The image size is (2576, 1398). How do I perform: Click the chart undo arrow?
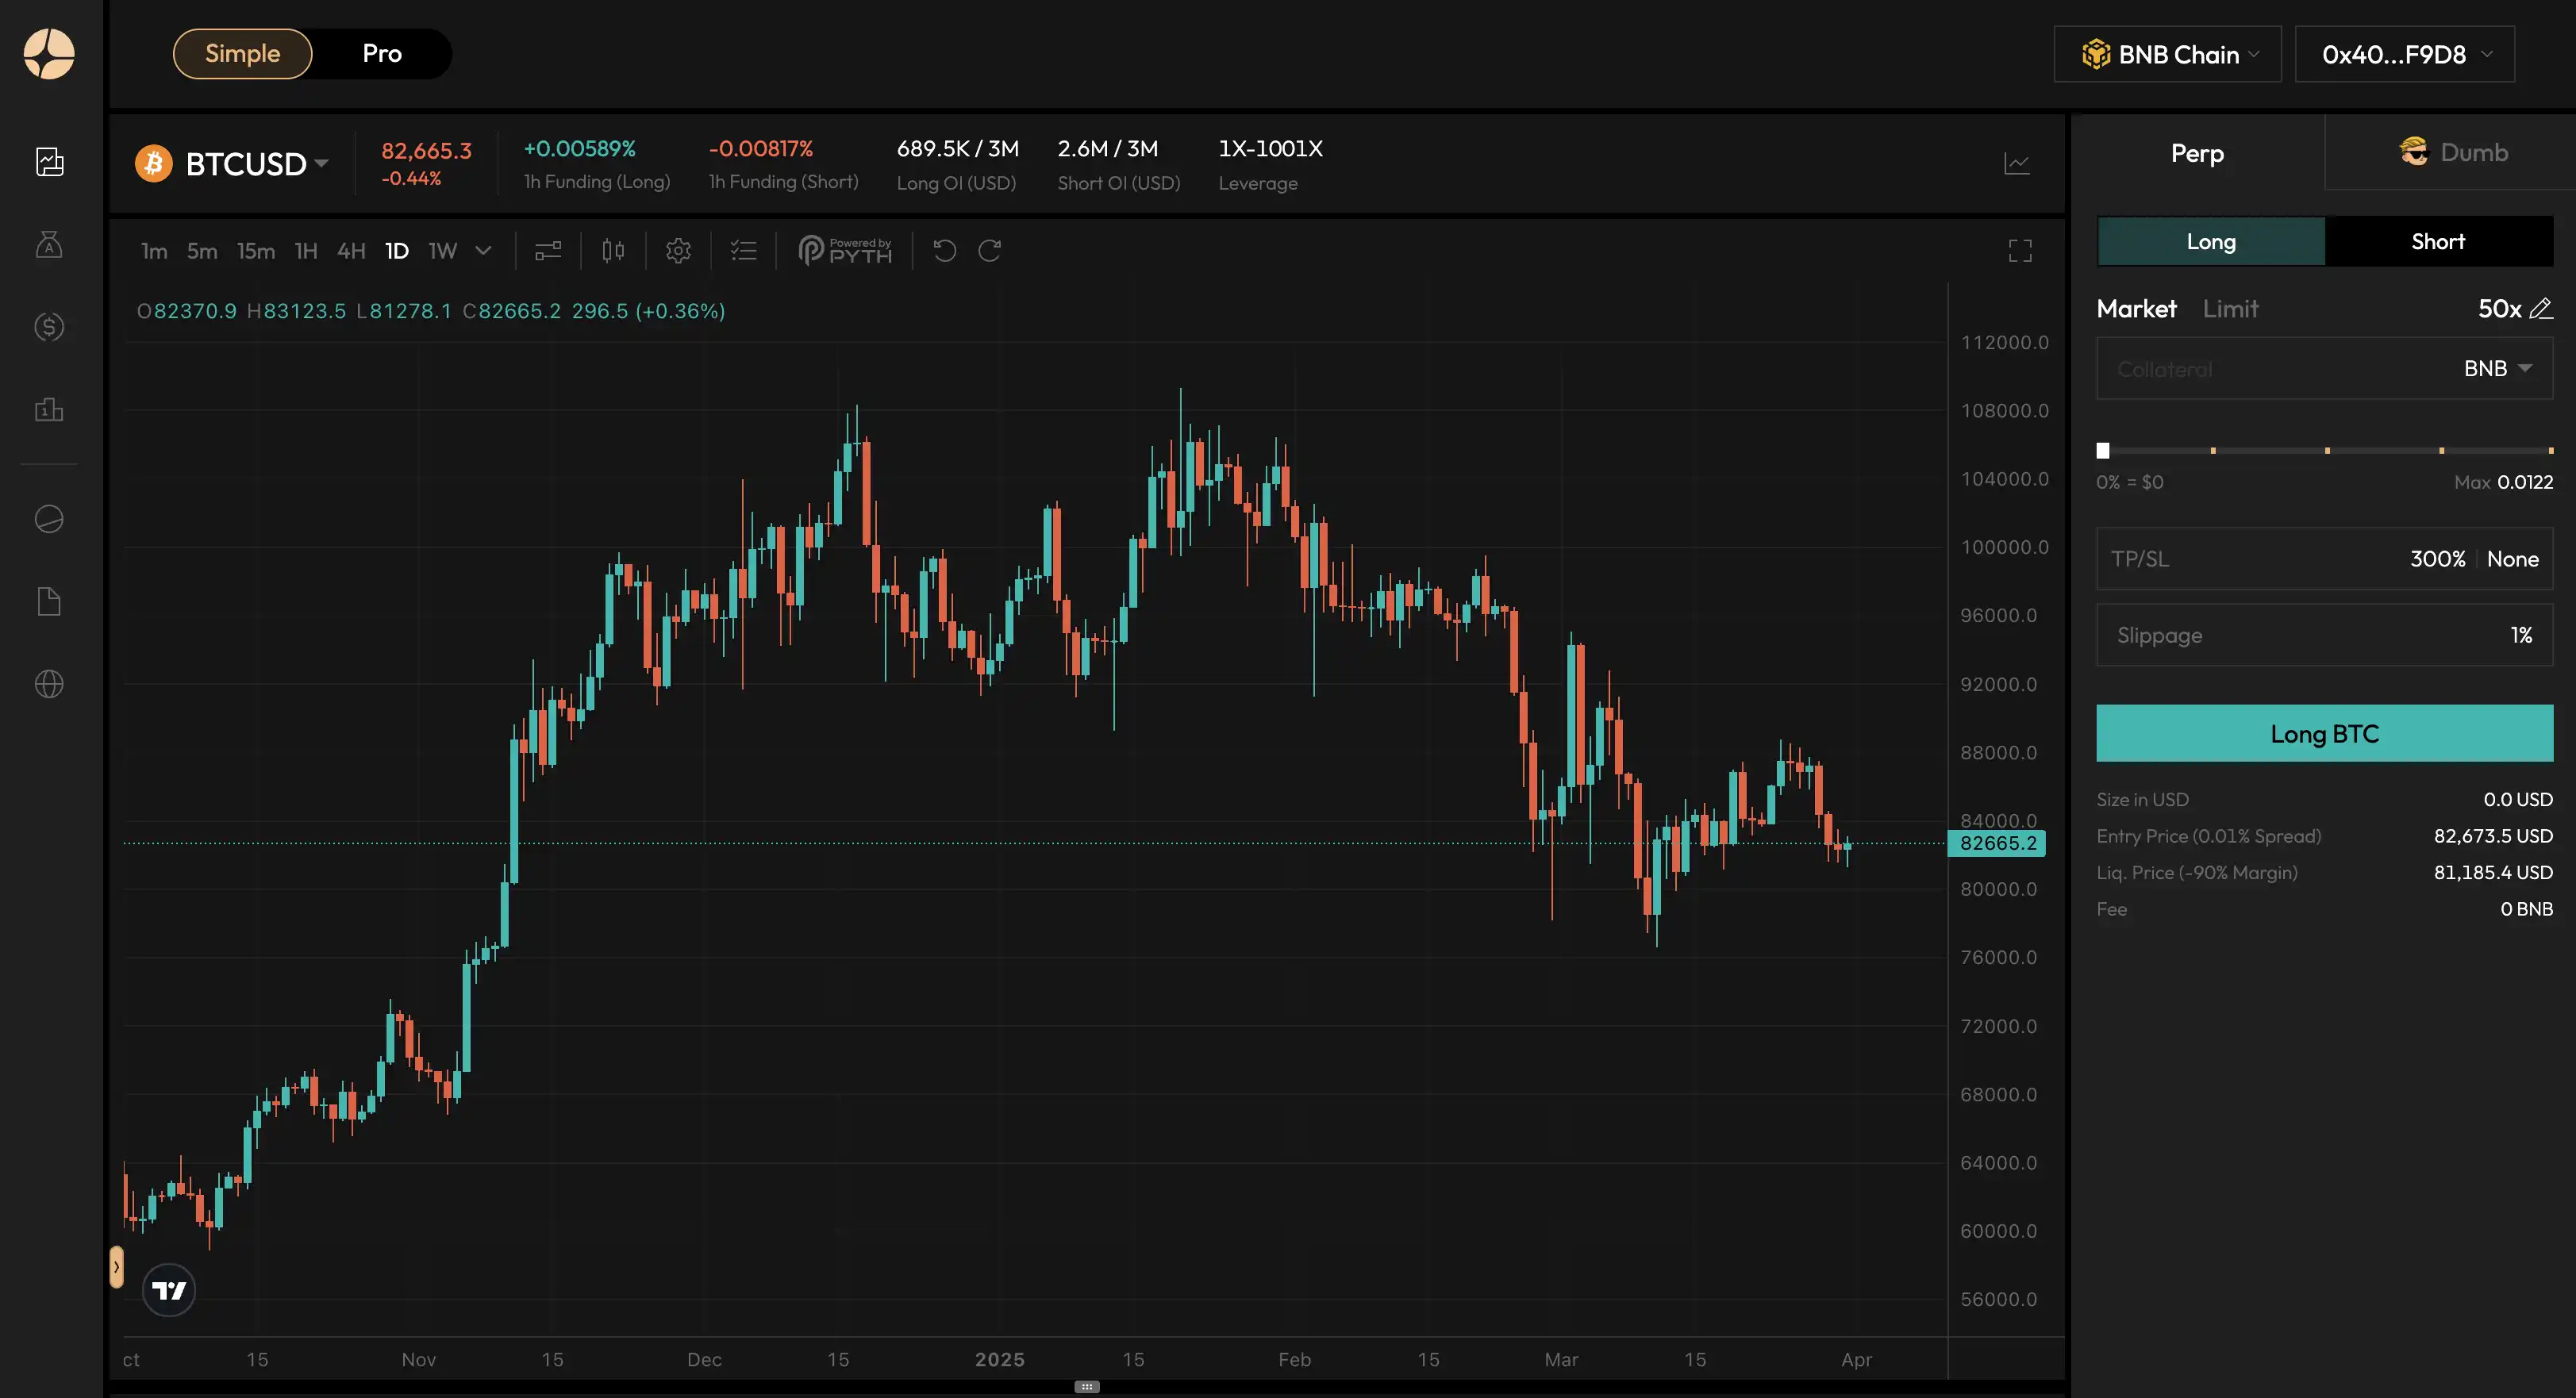[945, 250]
